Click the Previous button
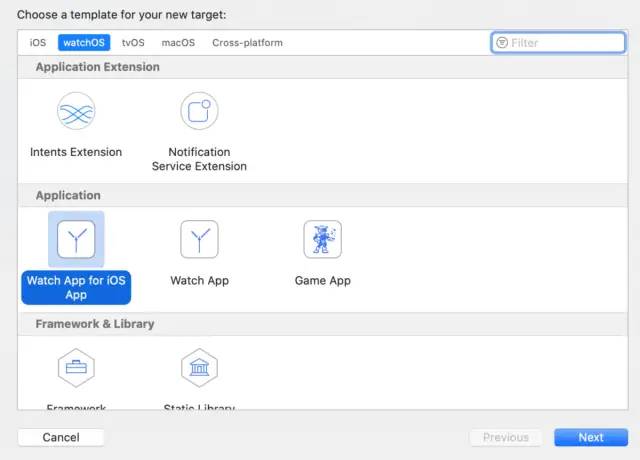Viewport: 640px width, 460px height. tap(506, 437)
